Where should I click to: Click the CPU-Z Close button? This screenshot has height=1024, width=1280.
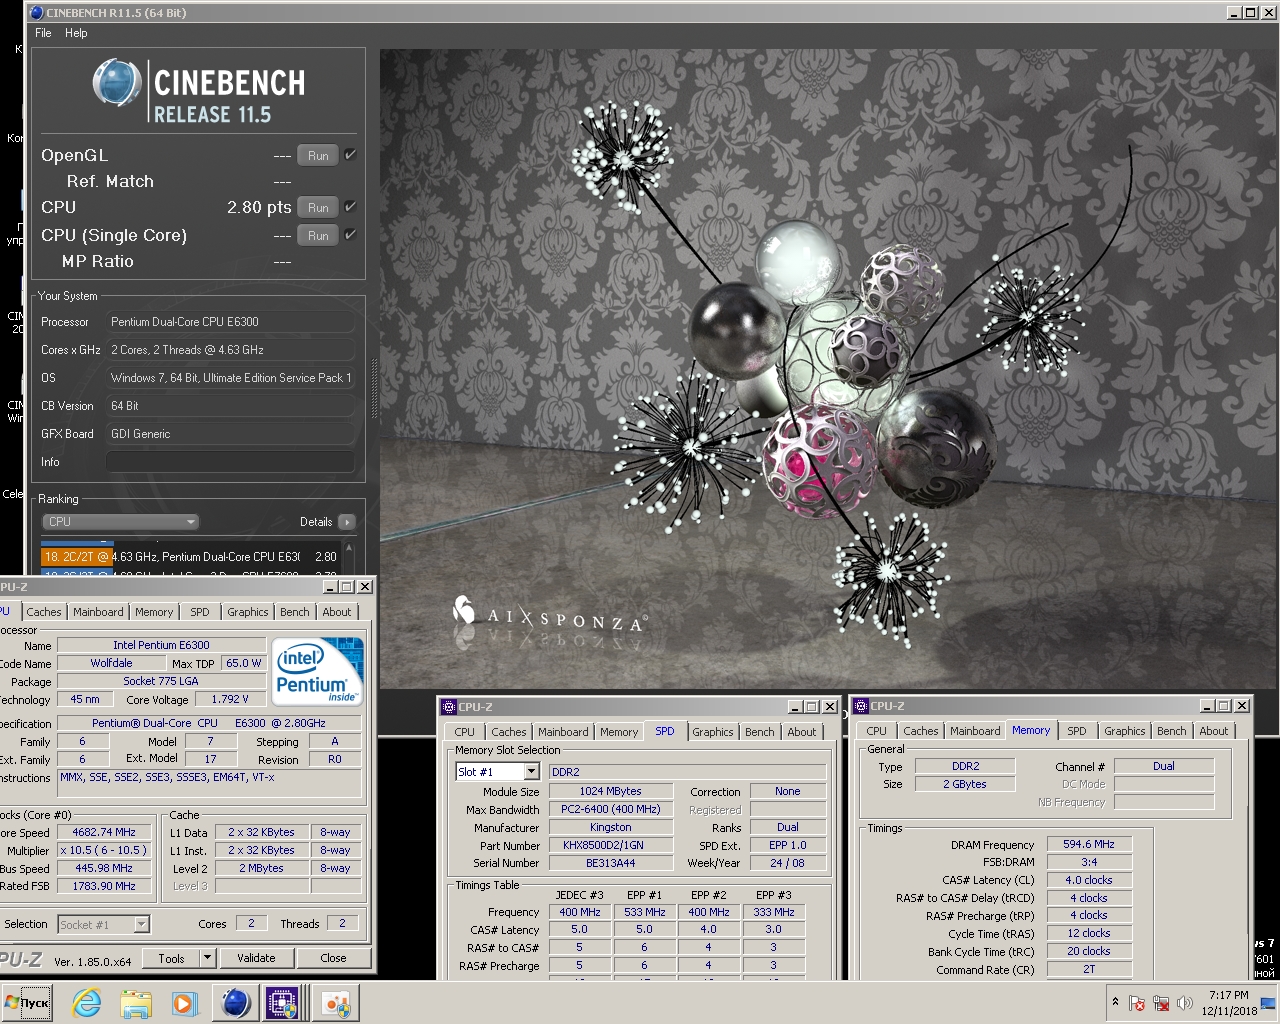point(333,958)
